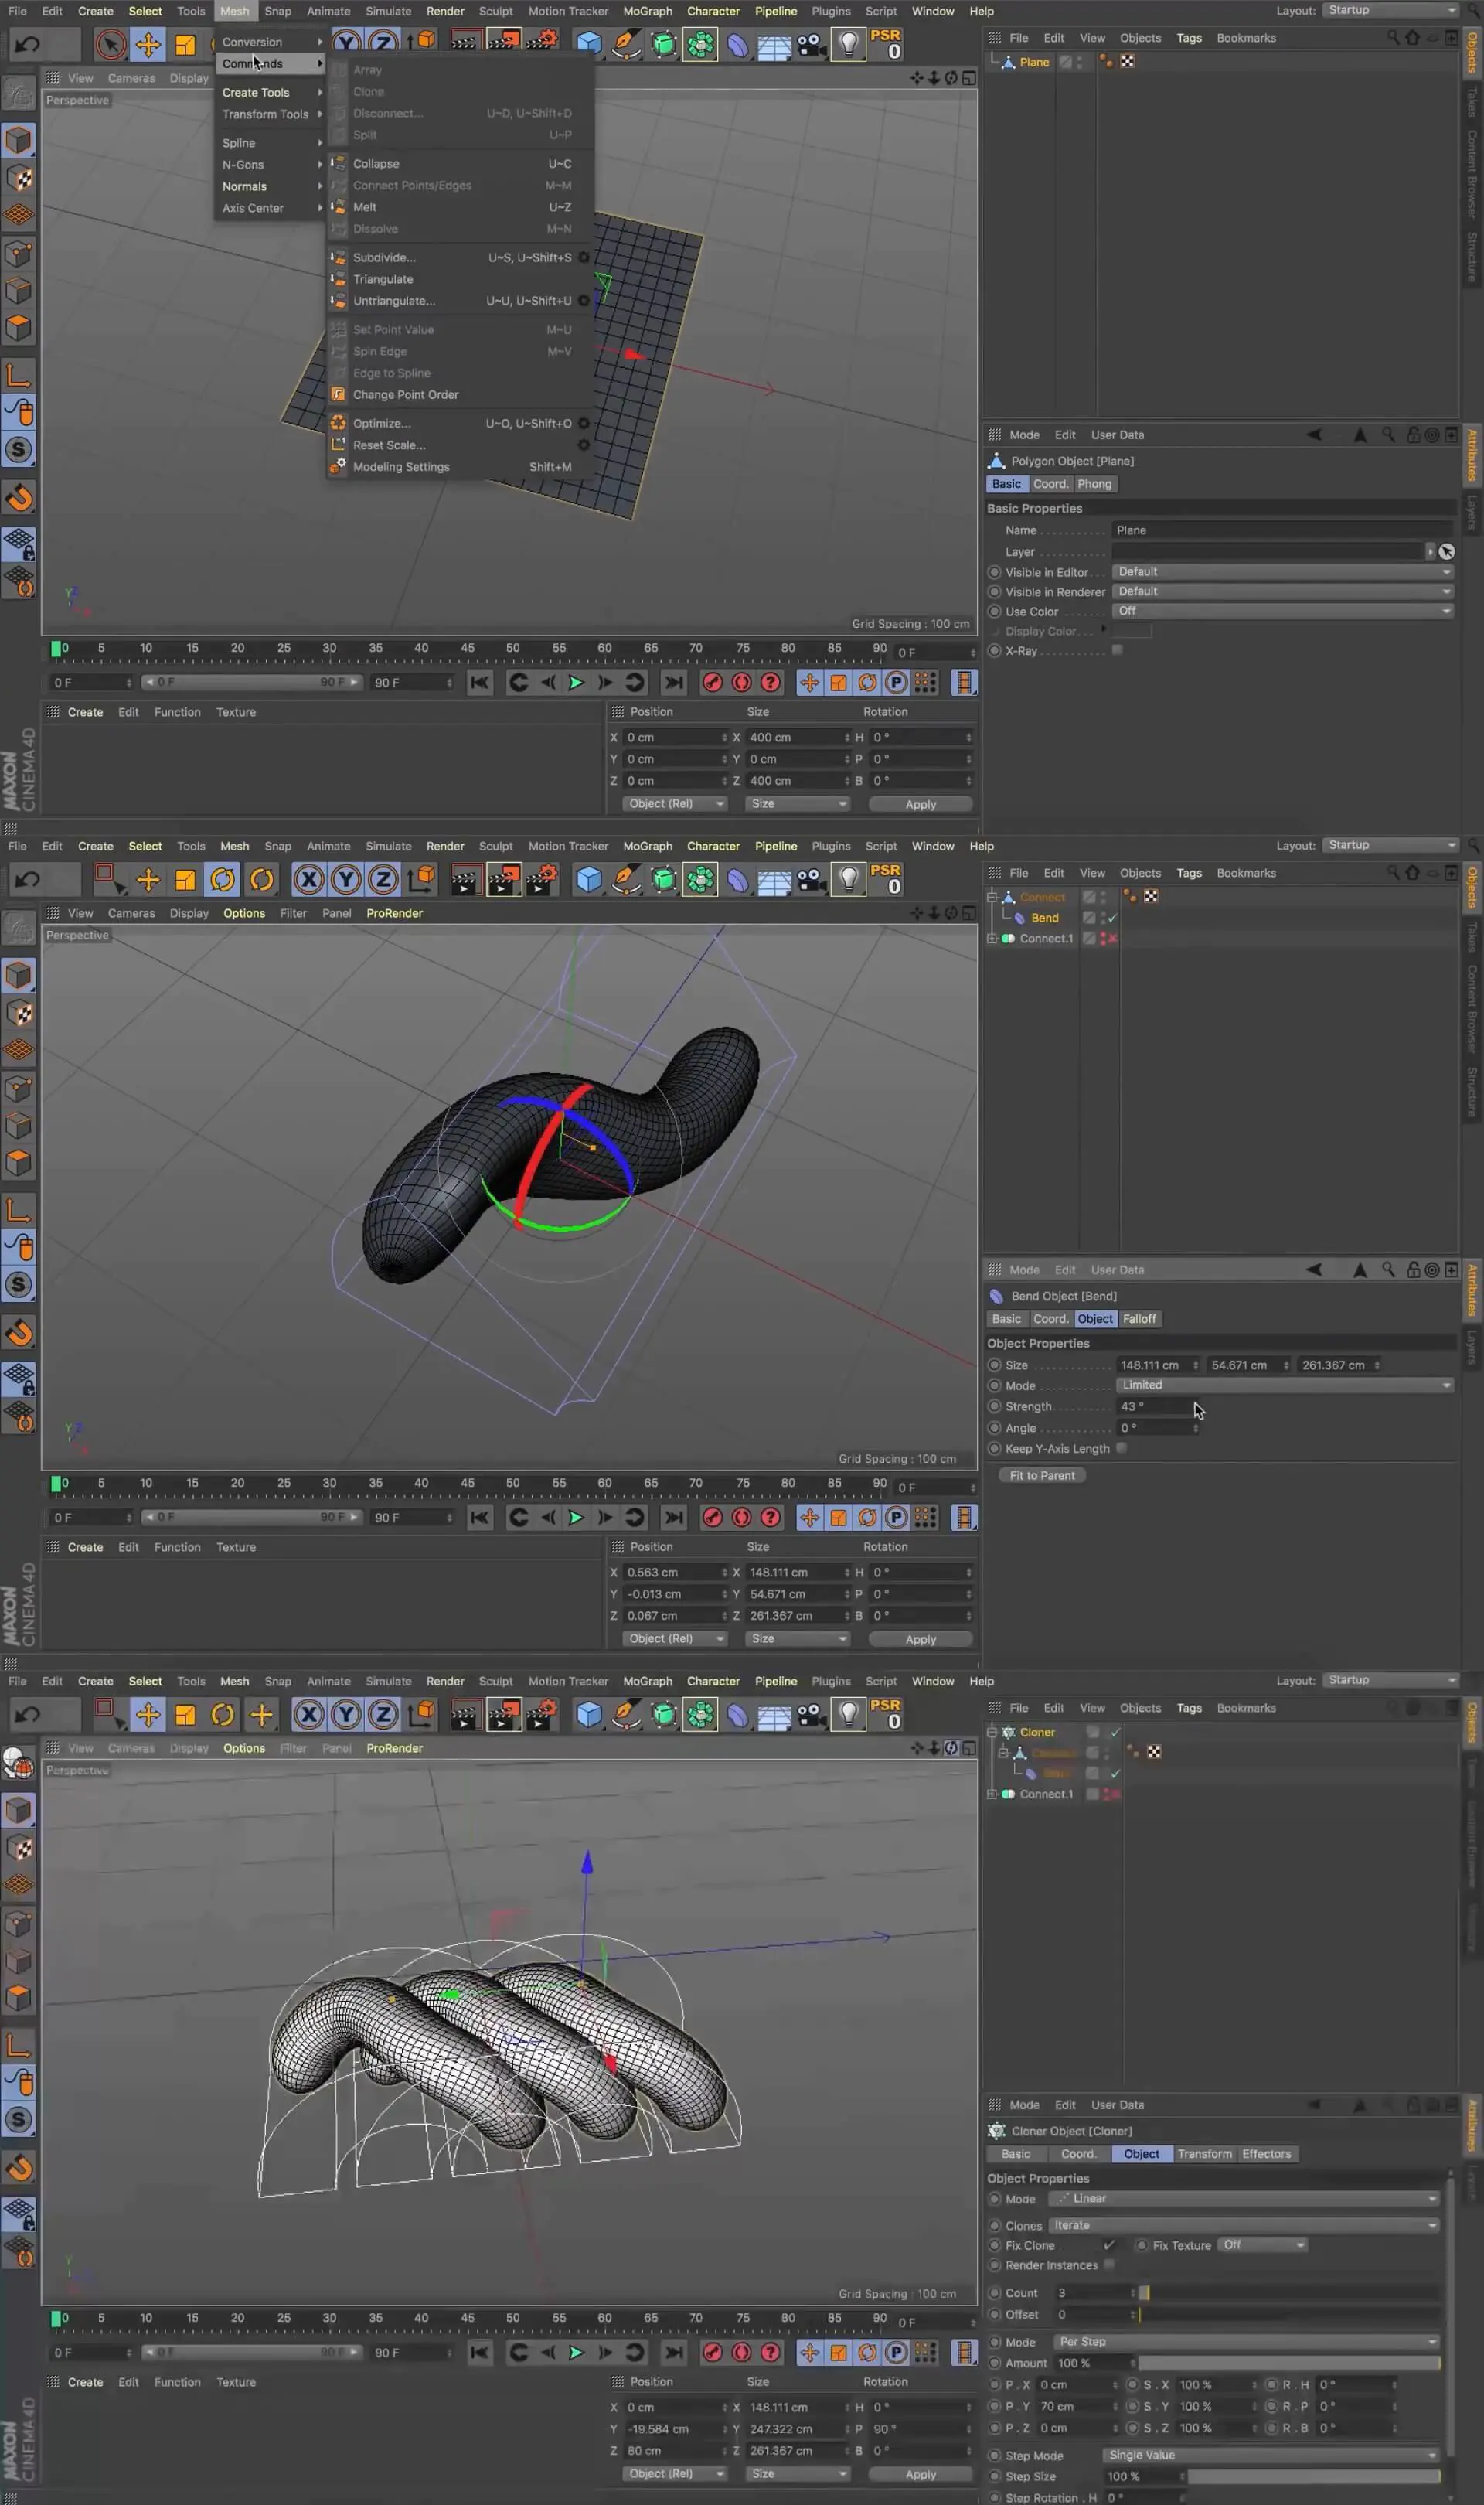Toggle Render Instances checkbox in Cloner properties
This screenshot has width=1484, height=2505.
click(1109, 2265)
